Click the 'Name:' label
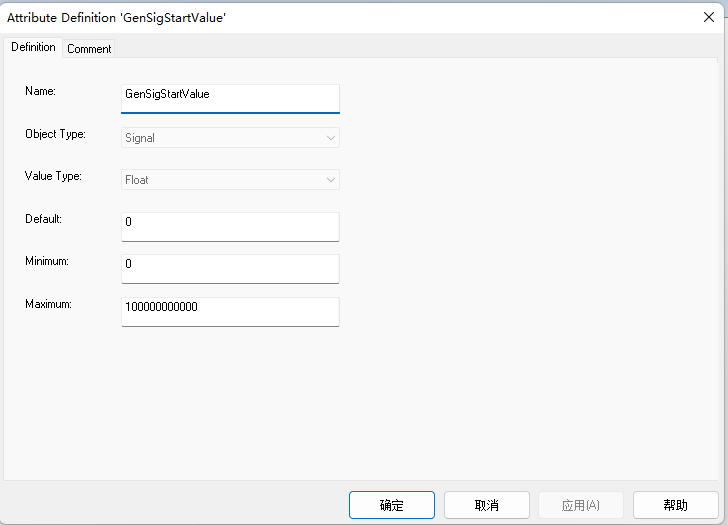The width and height of the screenshot is (728, 525). [40, 91]
